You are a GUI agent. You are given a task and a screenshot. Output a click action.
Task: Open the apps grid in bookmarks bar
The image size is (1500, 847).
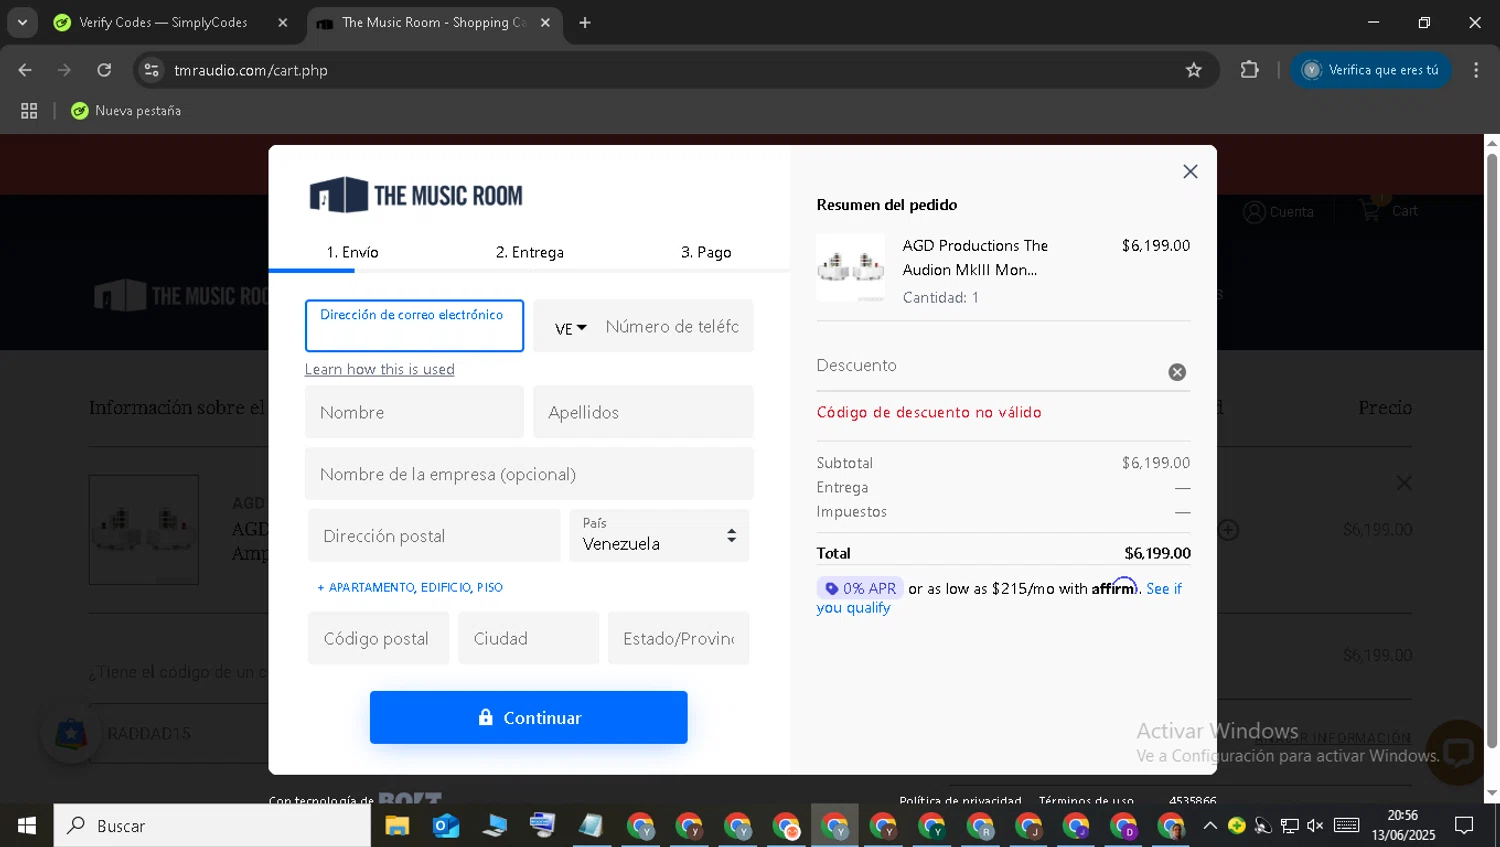coord(29,111)
